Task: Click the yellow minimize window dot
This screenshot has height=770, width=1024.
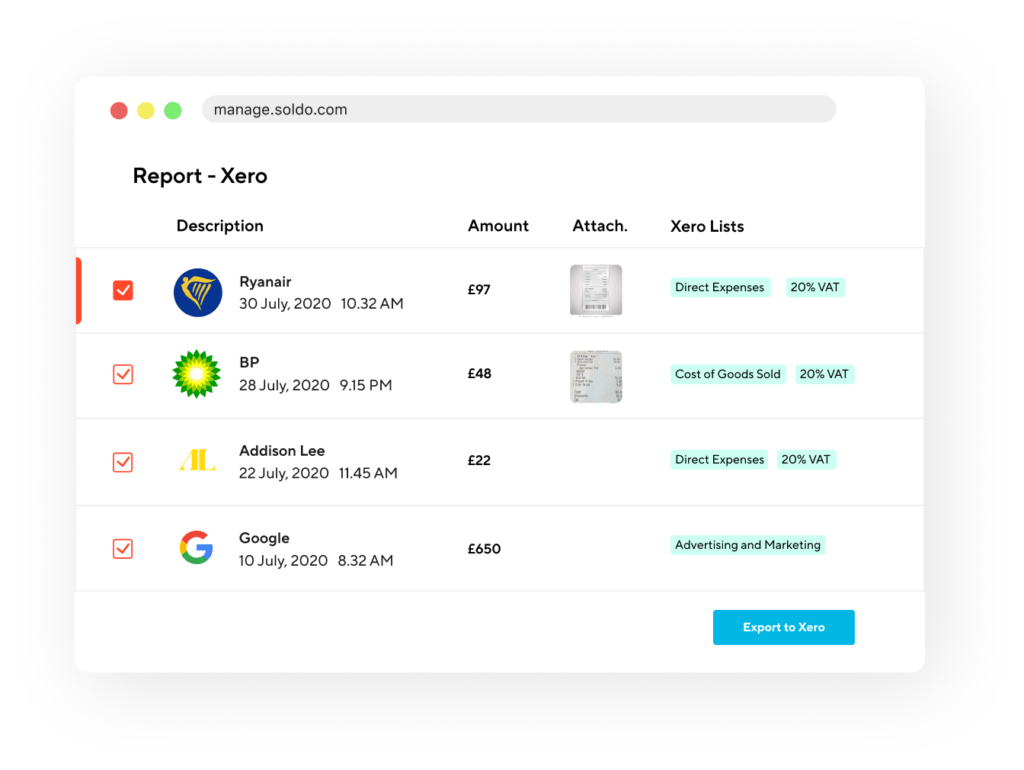Action: pos(146,110)
